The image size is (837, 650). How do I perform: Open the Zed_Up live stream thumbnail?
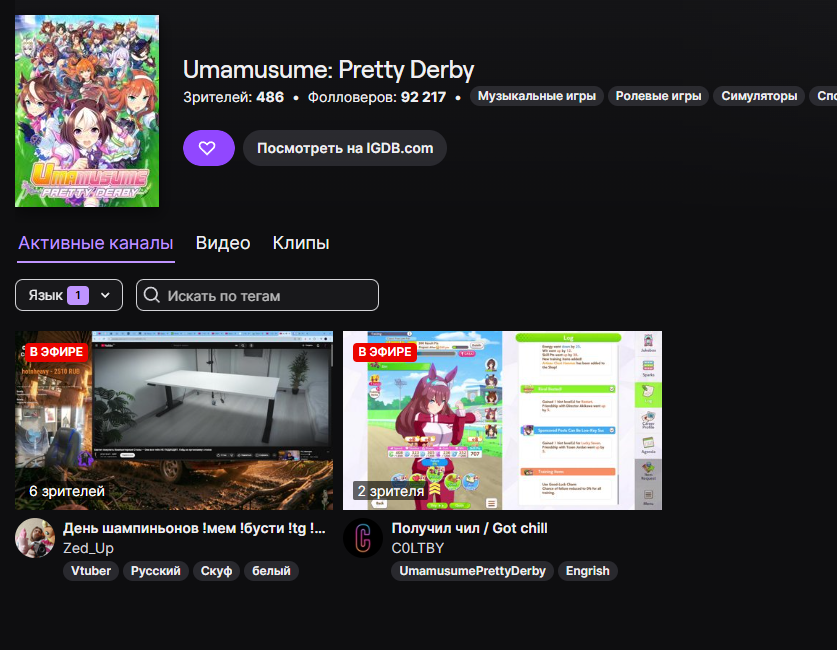[174, 420]
